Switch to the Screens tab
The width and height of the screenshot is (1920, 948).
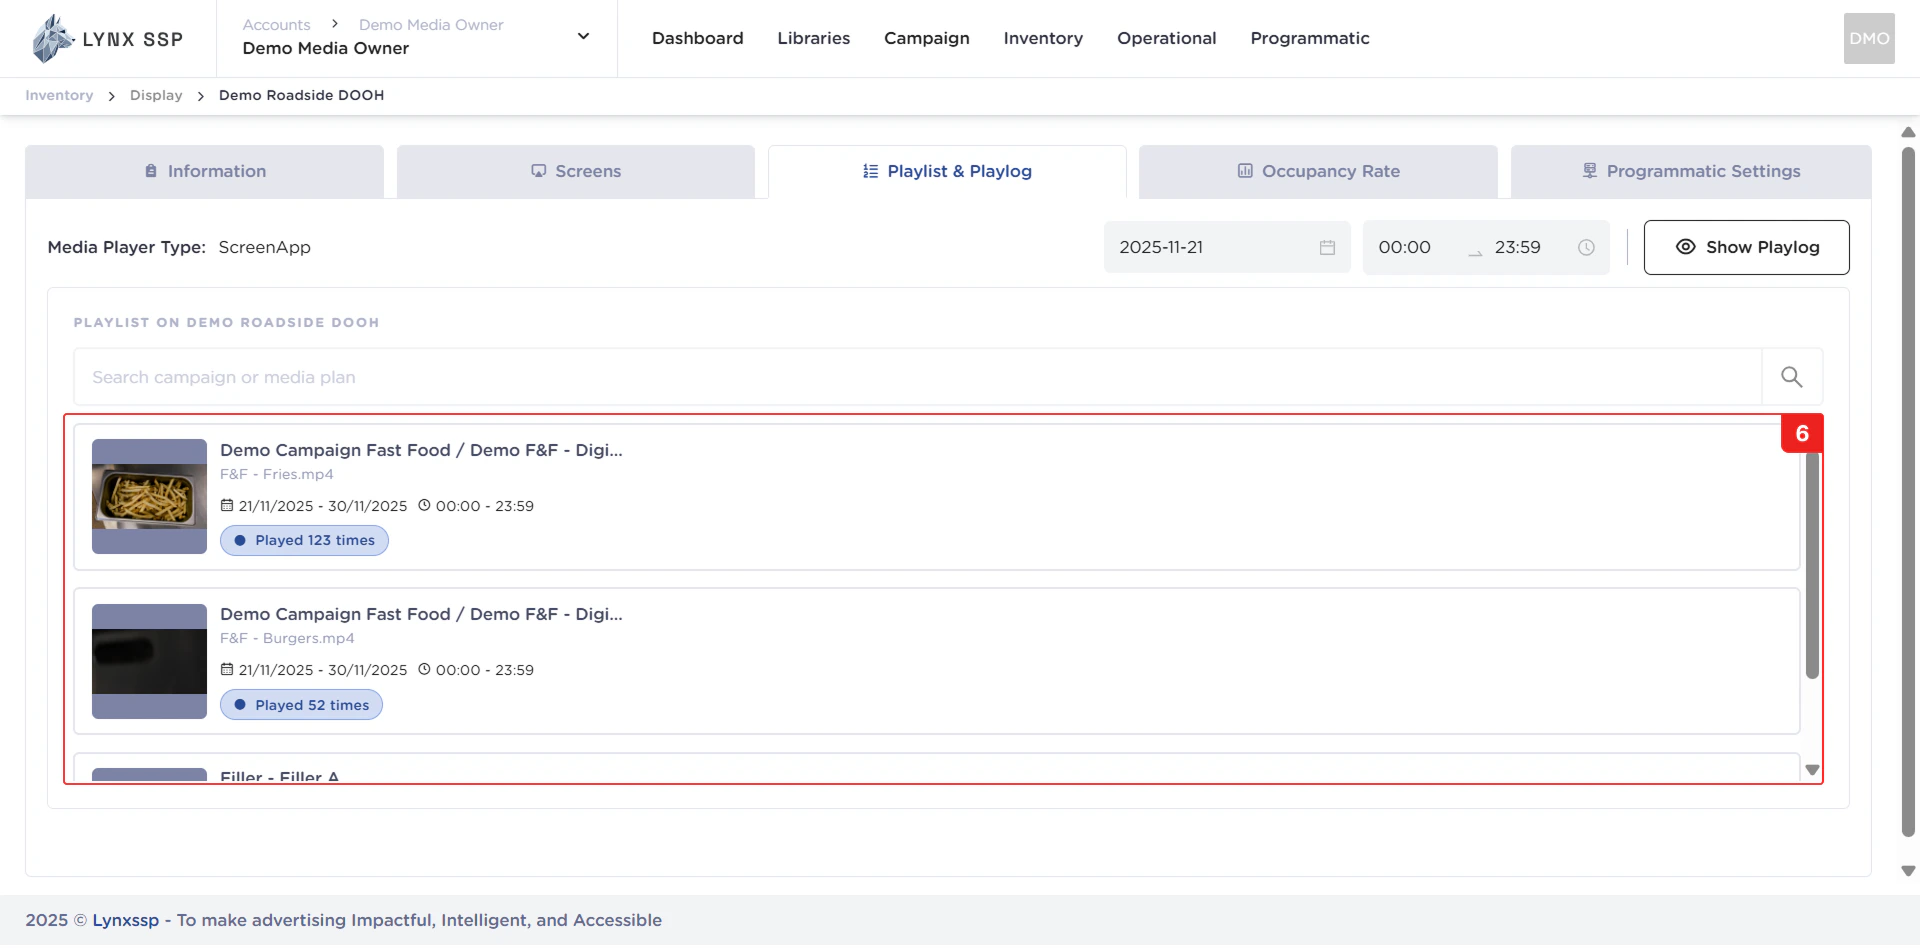tap(575, 171)
